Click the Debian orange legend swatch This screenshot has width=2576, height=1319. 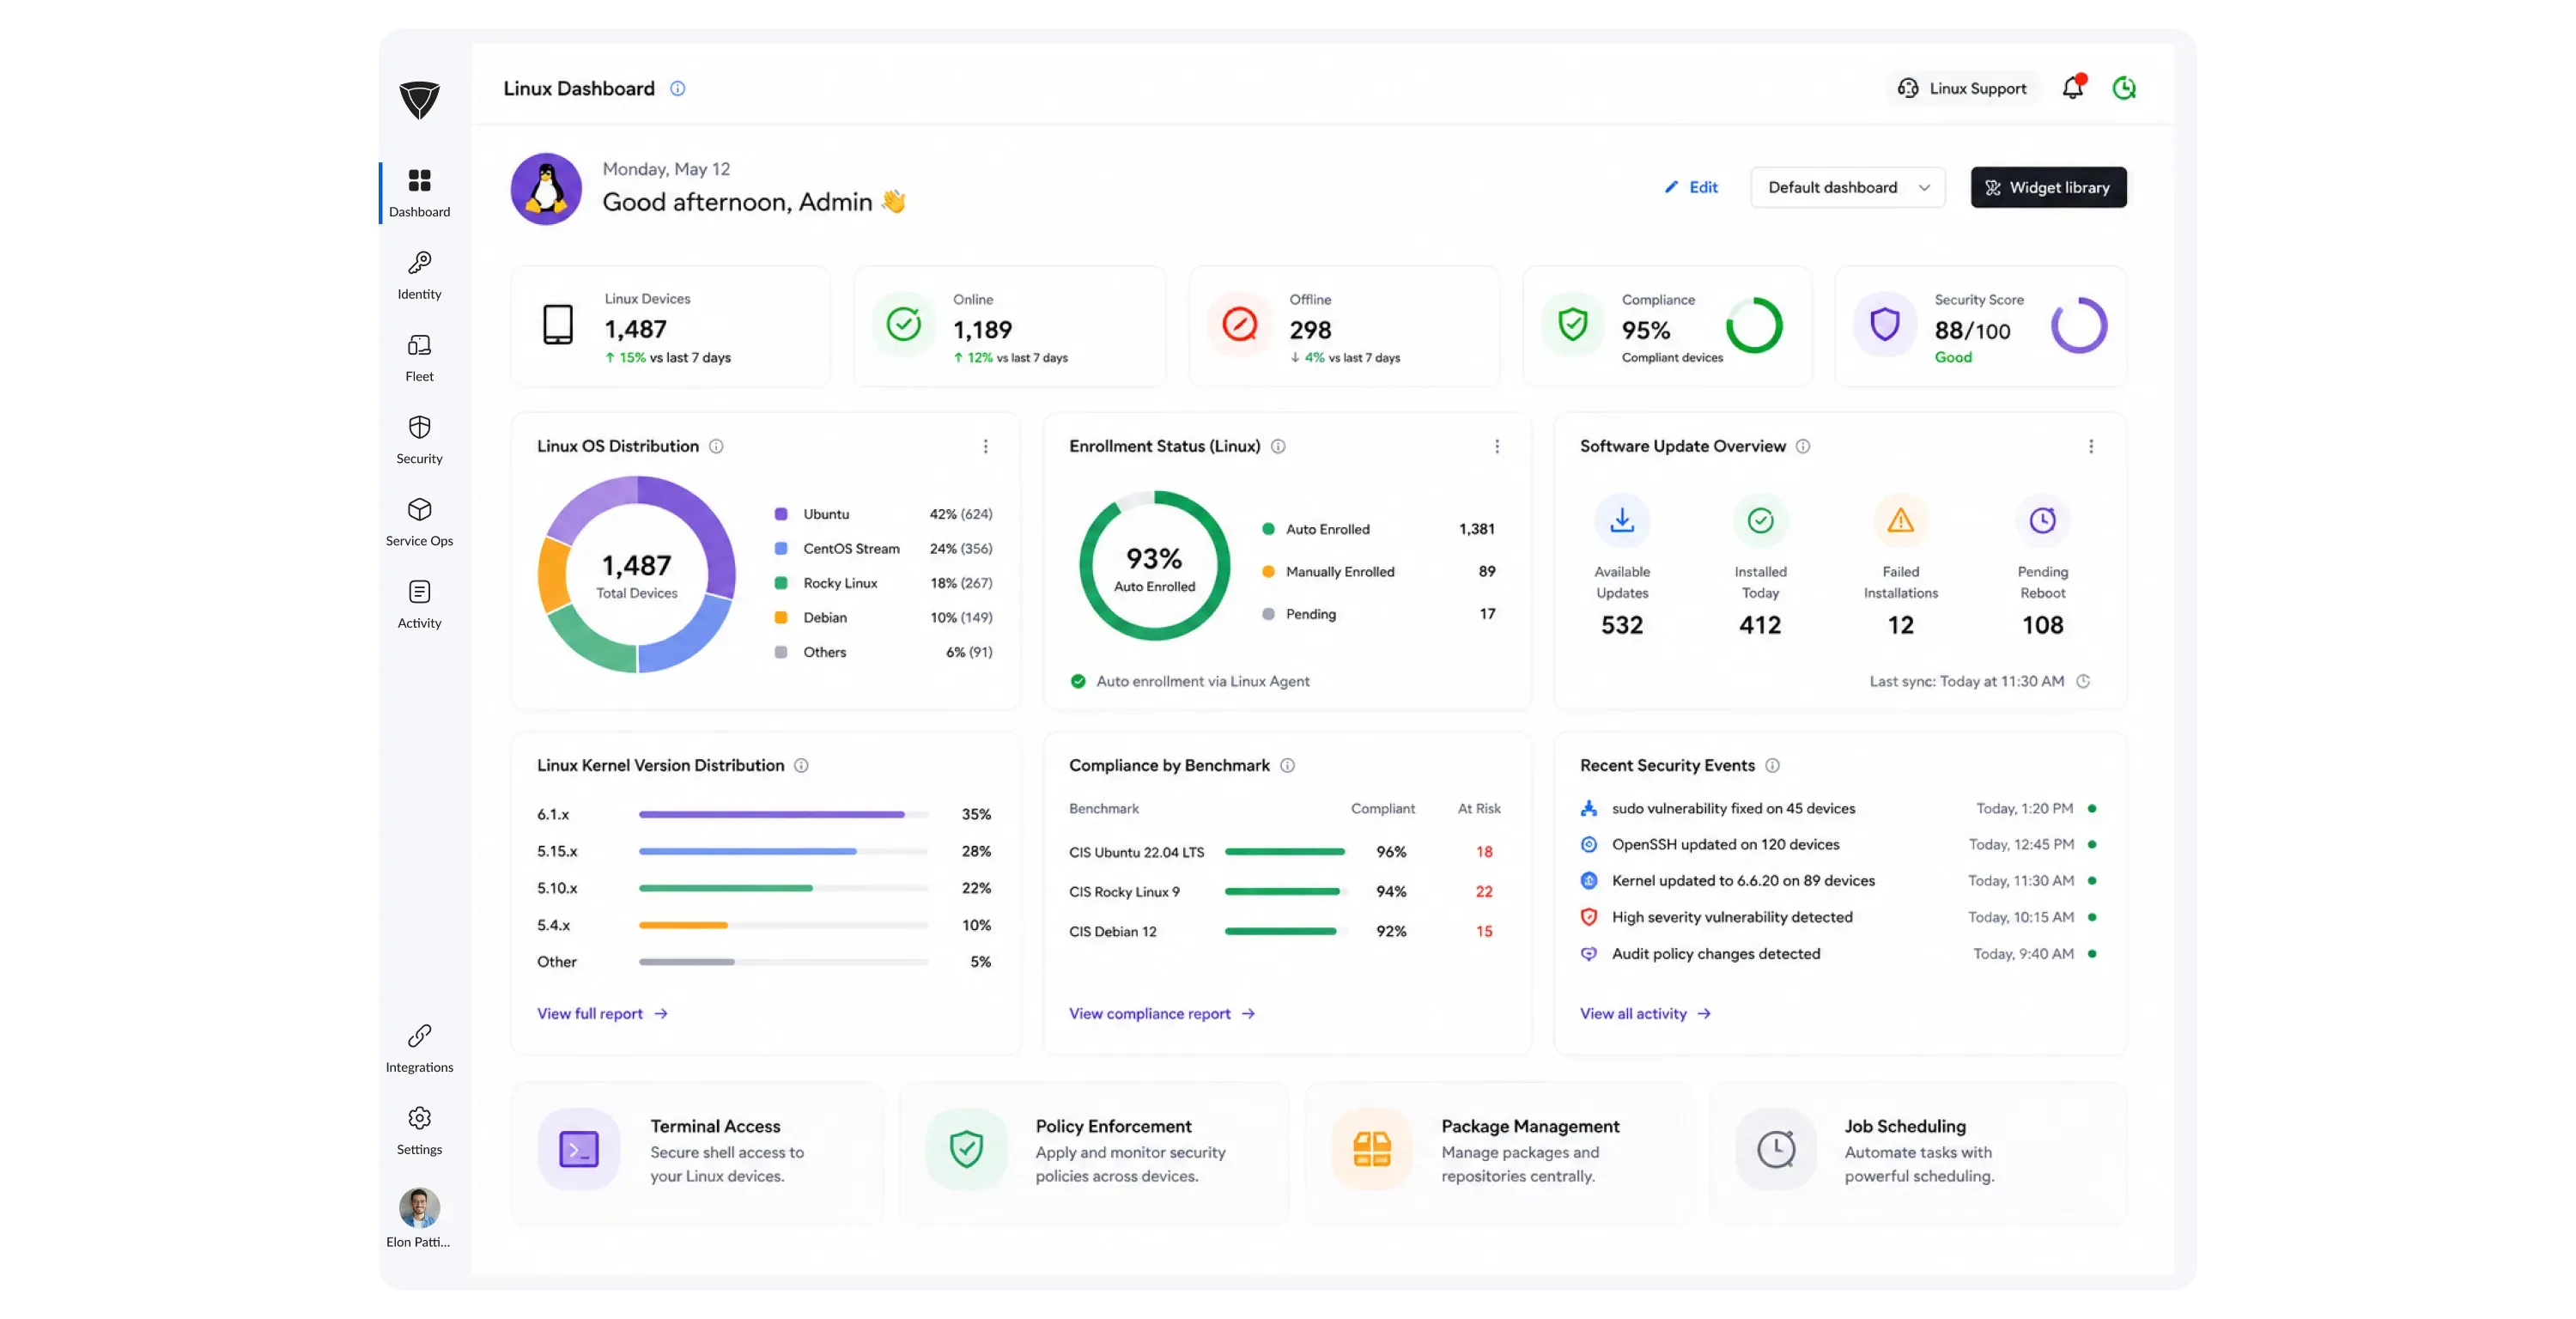point(780,617)
